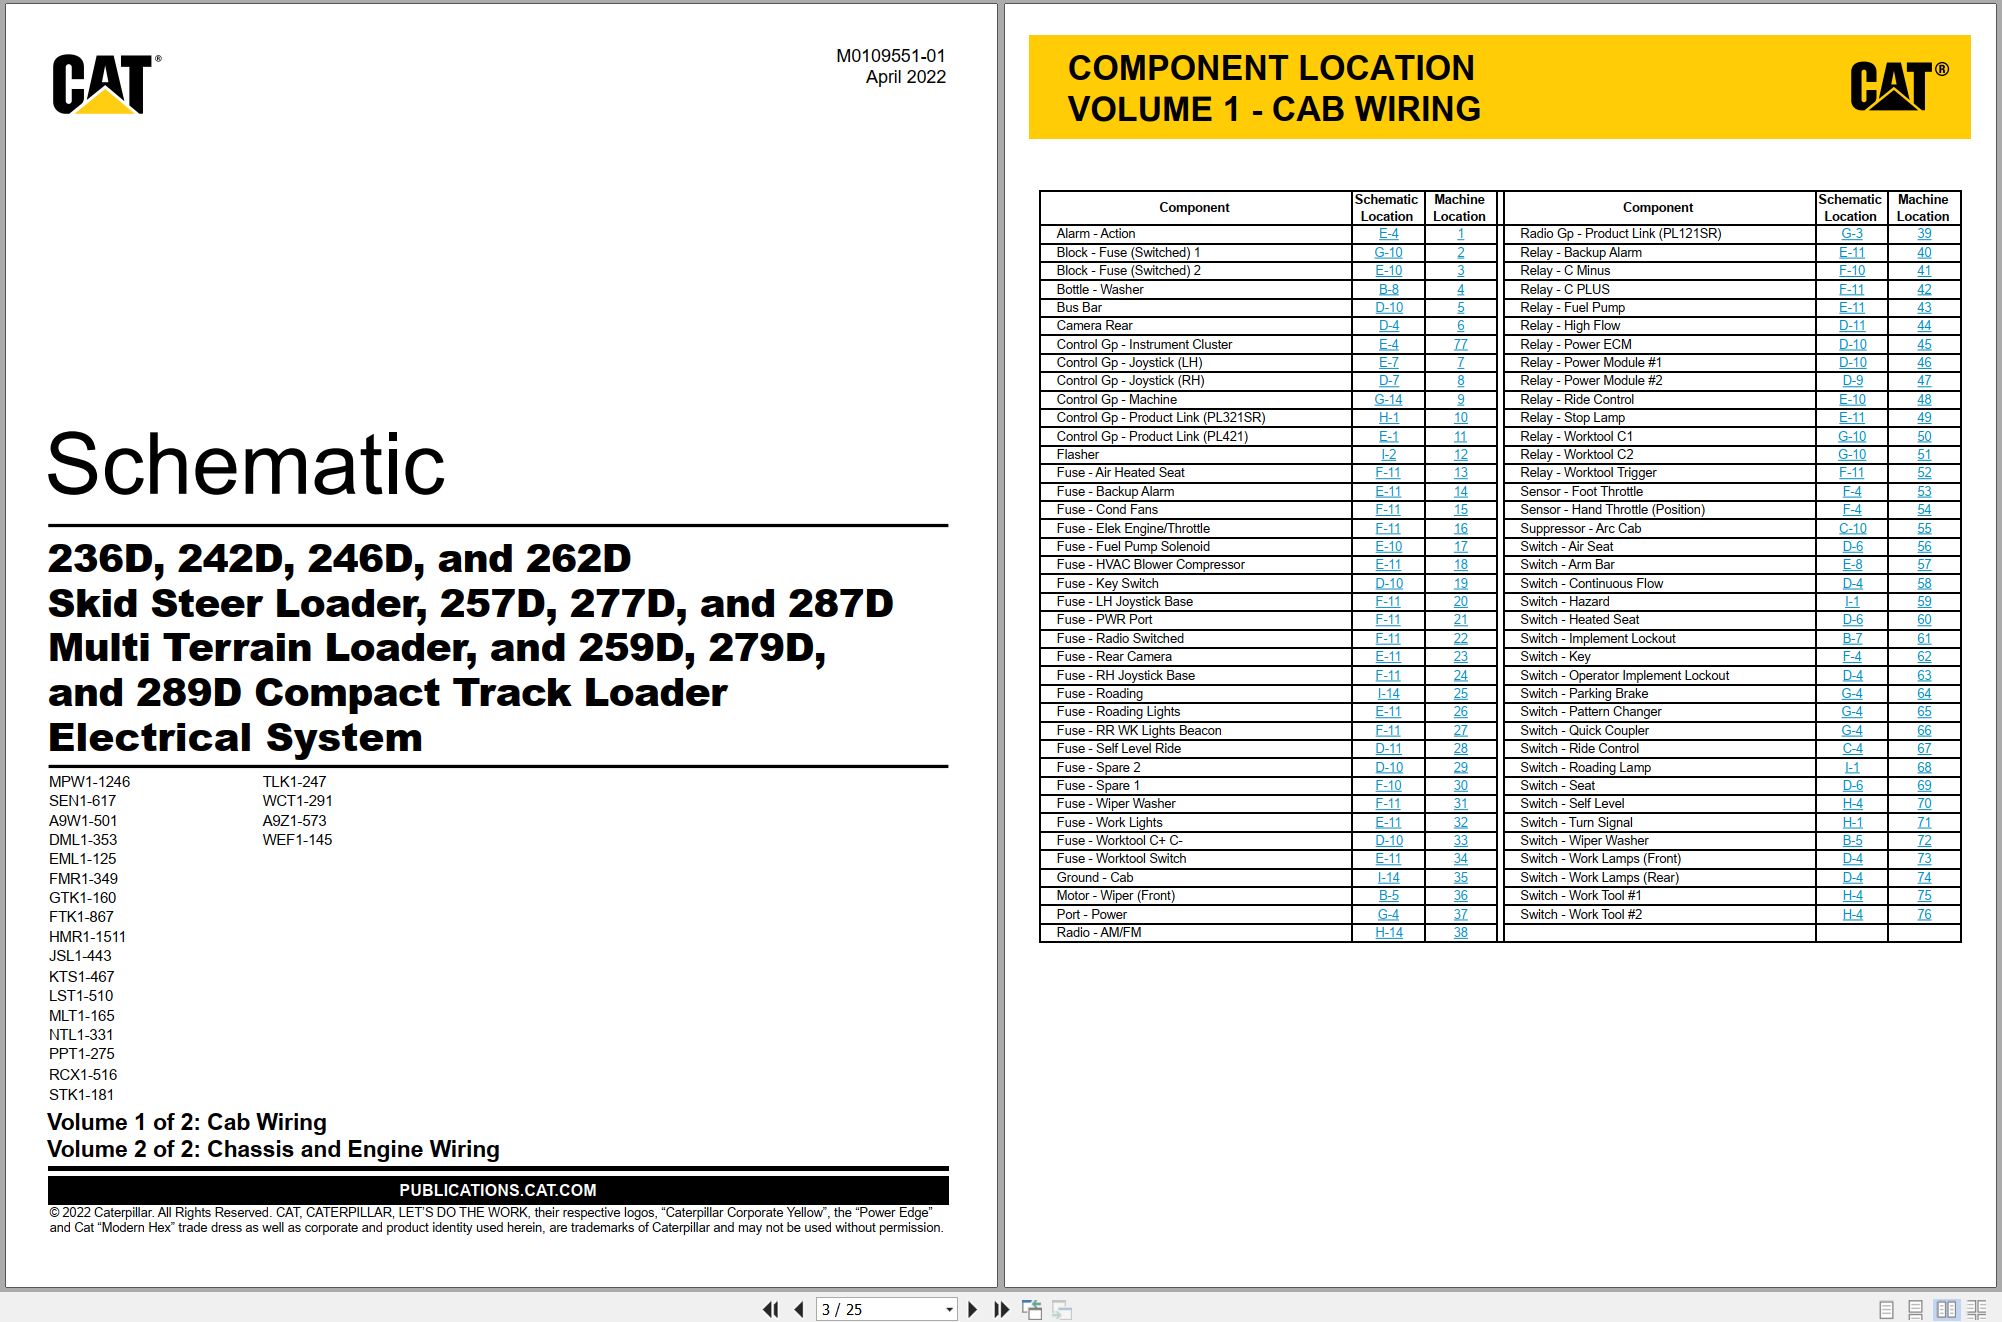Open the page number dropdown
Viewport: 2002px width, 1322px height.
[949, 1309]
